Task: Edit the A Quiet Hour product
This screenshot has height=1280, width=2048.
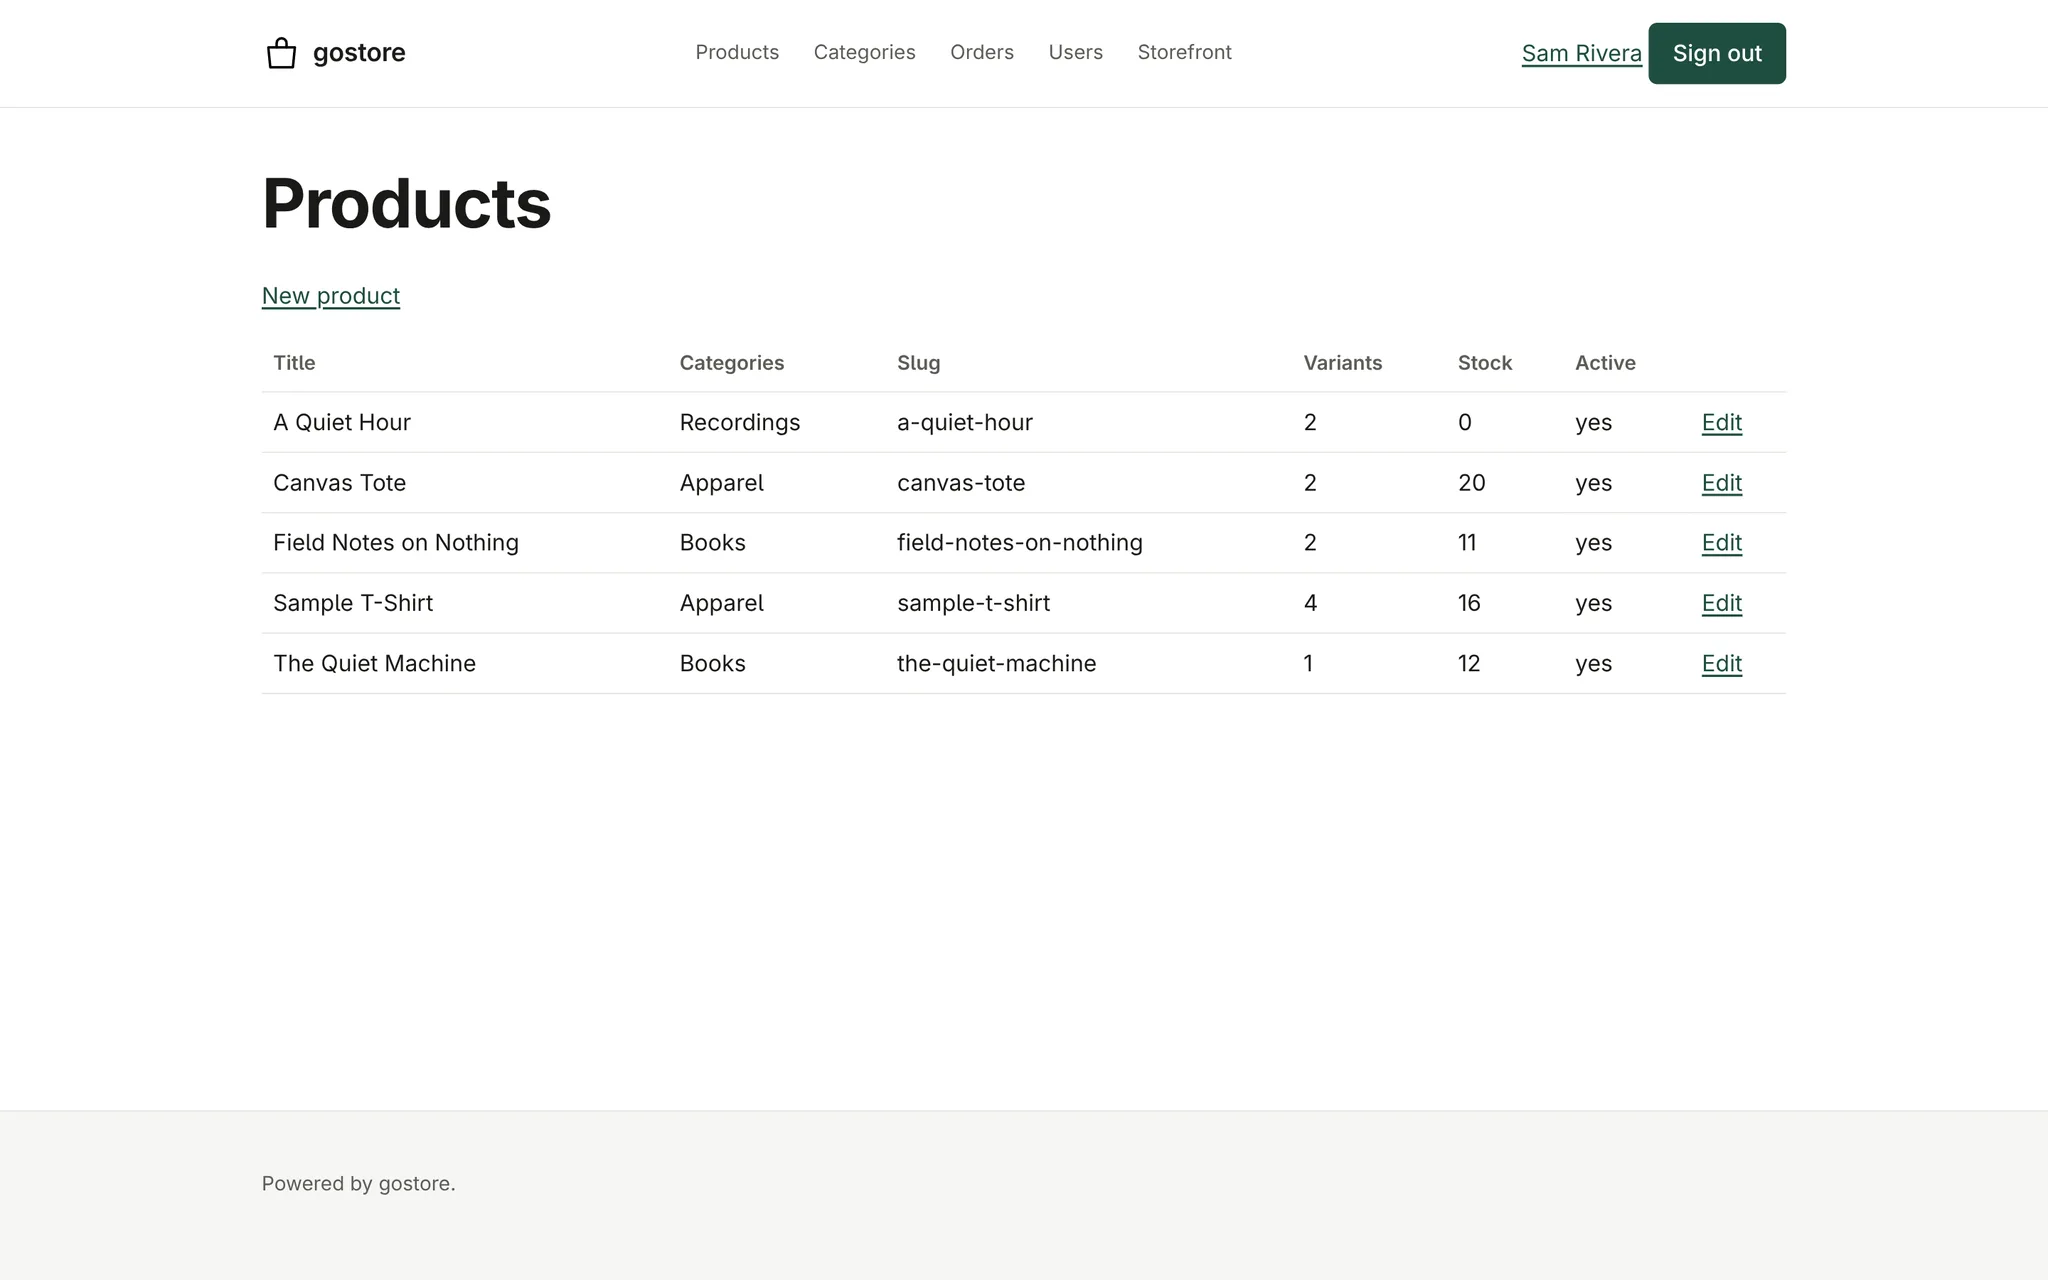Action: (1721, 423)
